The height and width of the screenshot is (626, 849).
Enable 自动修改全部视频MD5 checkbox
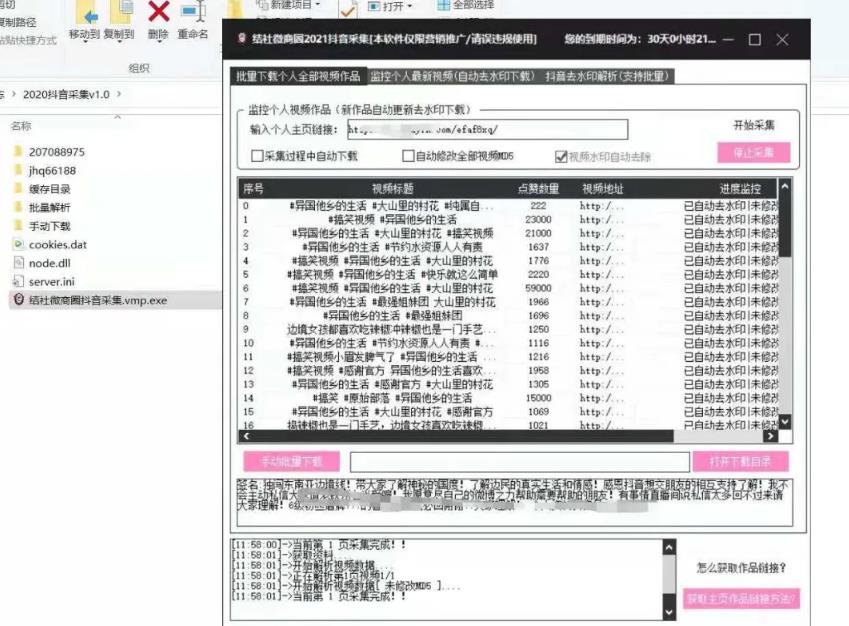tap(408, 156)
